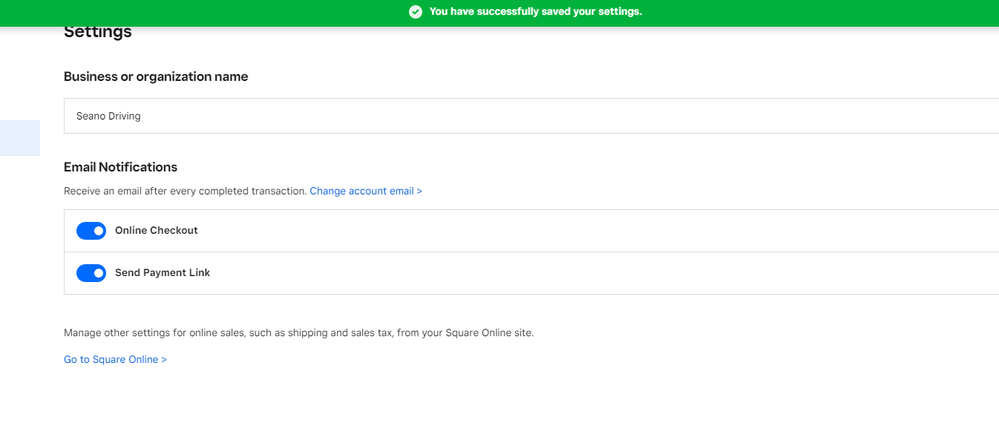Screen dimensions: 999x429
Task: Click the "successfully saved your settings" banner message
Action: 535,12
